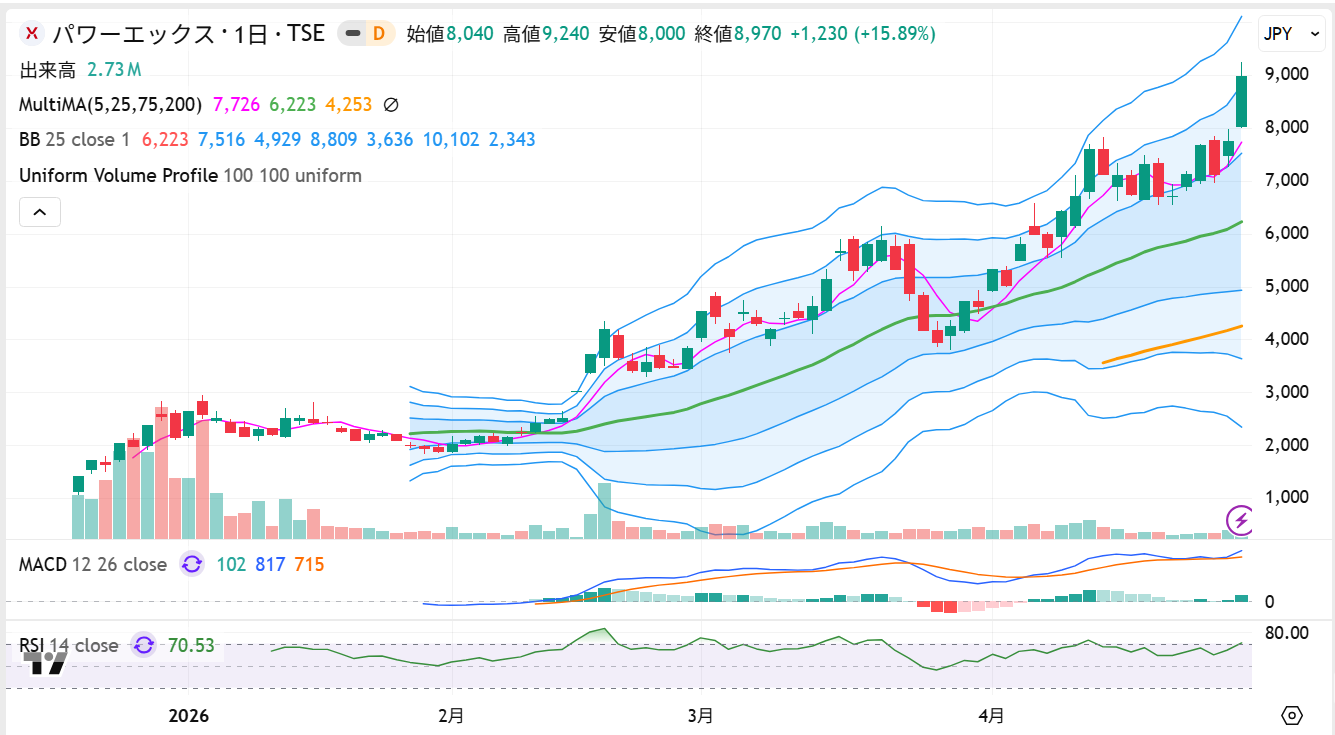Collapse the indicator legend with the chevron
Viewport: 1335px width, 735px height.
point(40,212)
